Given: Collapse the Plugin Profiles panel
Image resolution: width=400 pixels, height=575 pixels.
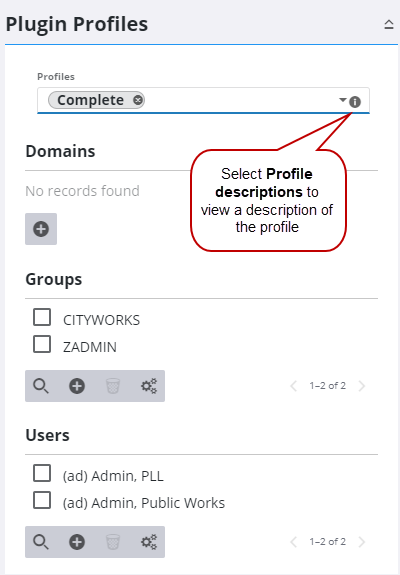Looking at the screenshot, I should pos(389,25).
